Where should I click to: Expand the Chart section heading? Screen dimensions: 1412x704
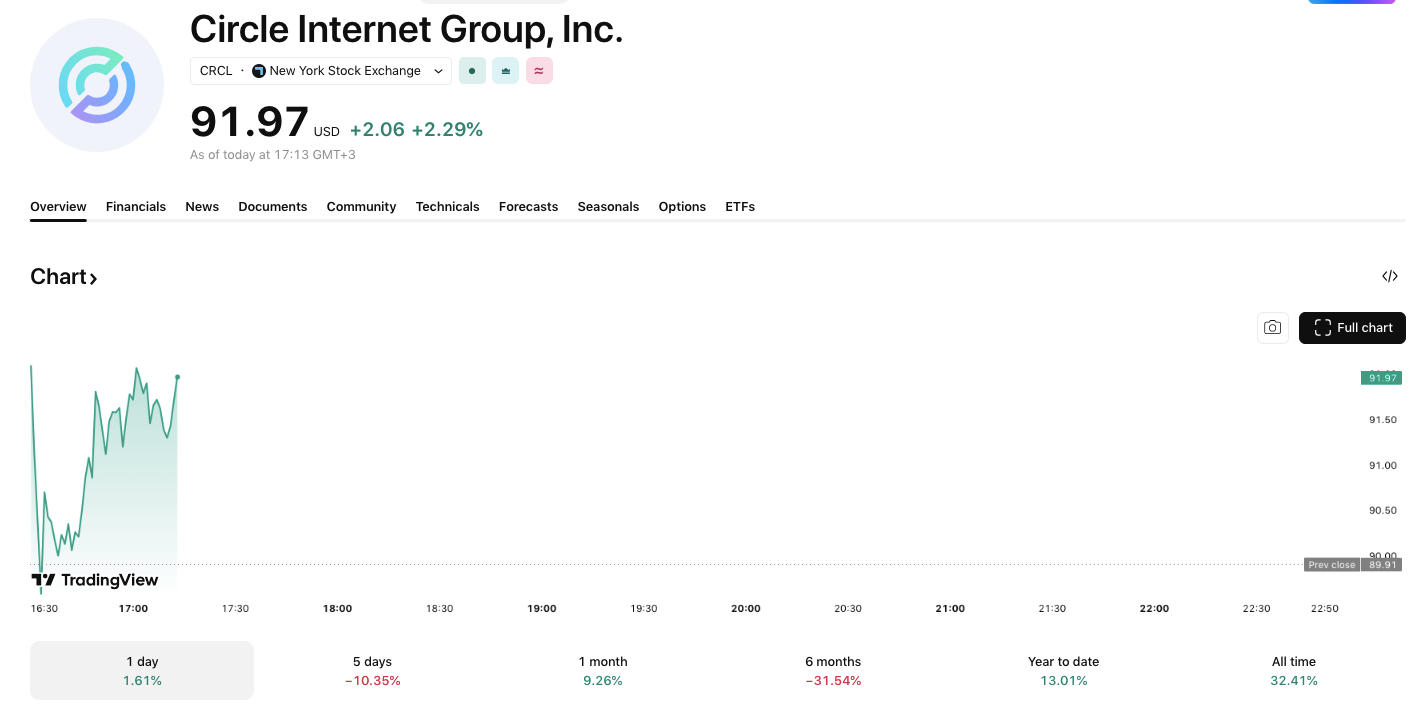(64, 277)
